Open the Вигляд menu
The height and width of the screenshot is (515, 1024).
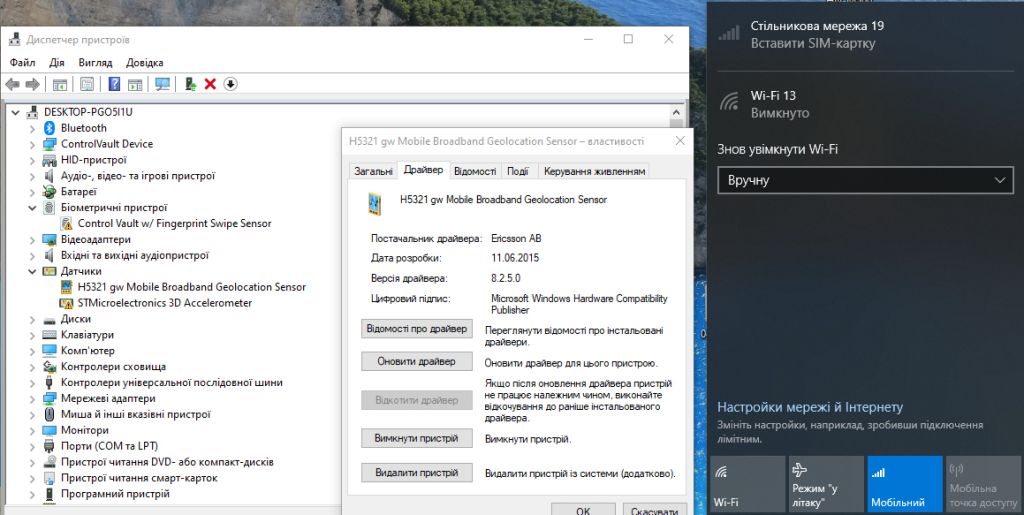(95, 63)
